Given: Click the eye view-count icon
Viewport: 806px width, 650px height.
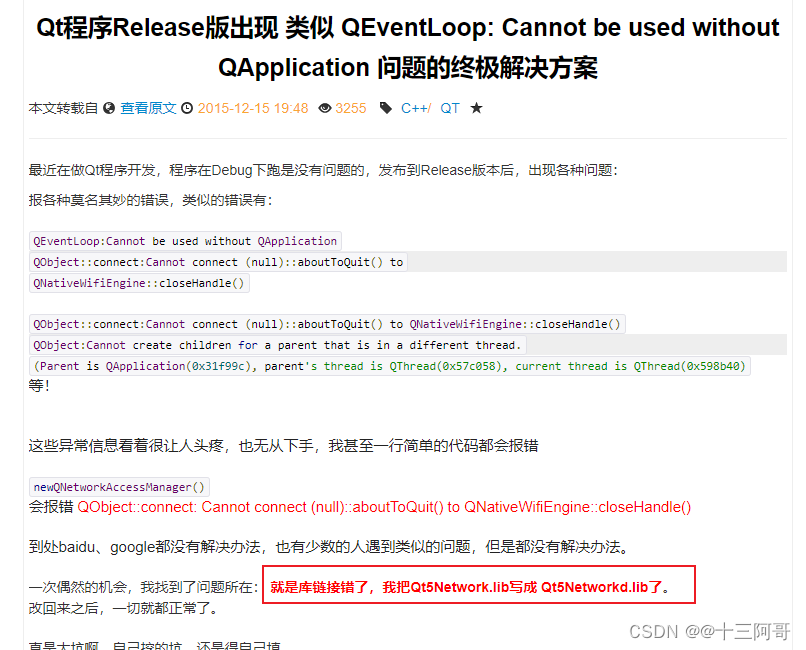Looking at the screenshot, I should [x=325, y=108].
